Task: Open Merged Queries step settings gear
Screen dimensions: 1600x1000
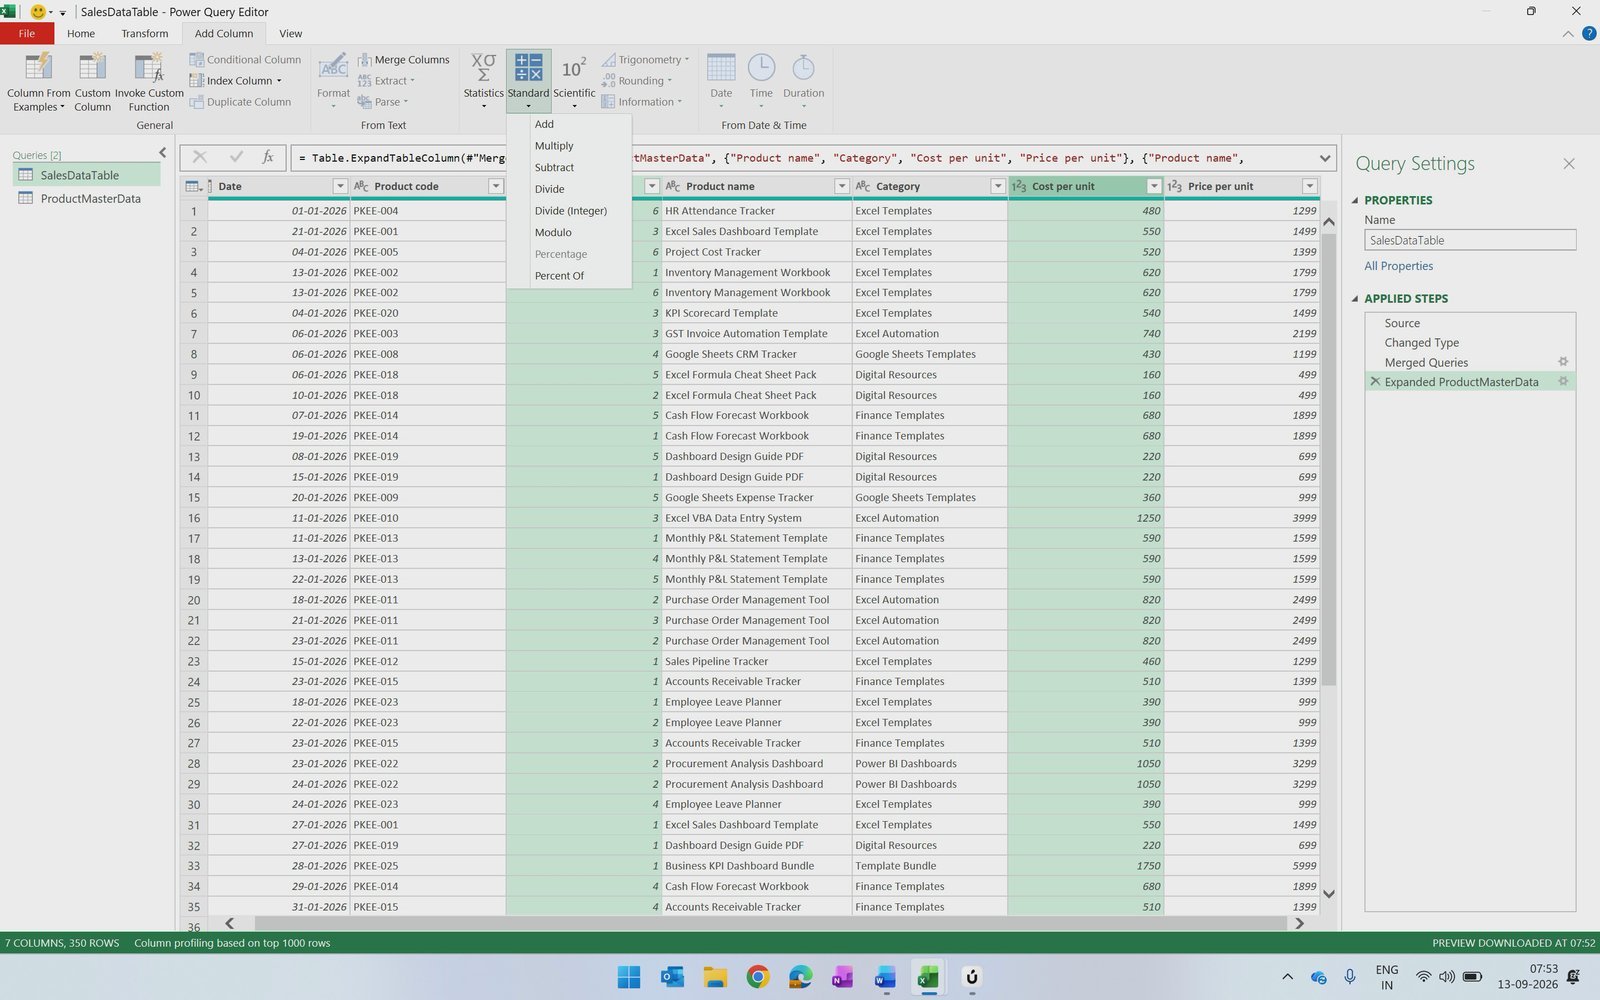Action: [1563, 362]
